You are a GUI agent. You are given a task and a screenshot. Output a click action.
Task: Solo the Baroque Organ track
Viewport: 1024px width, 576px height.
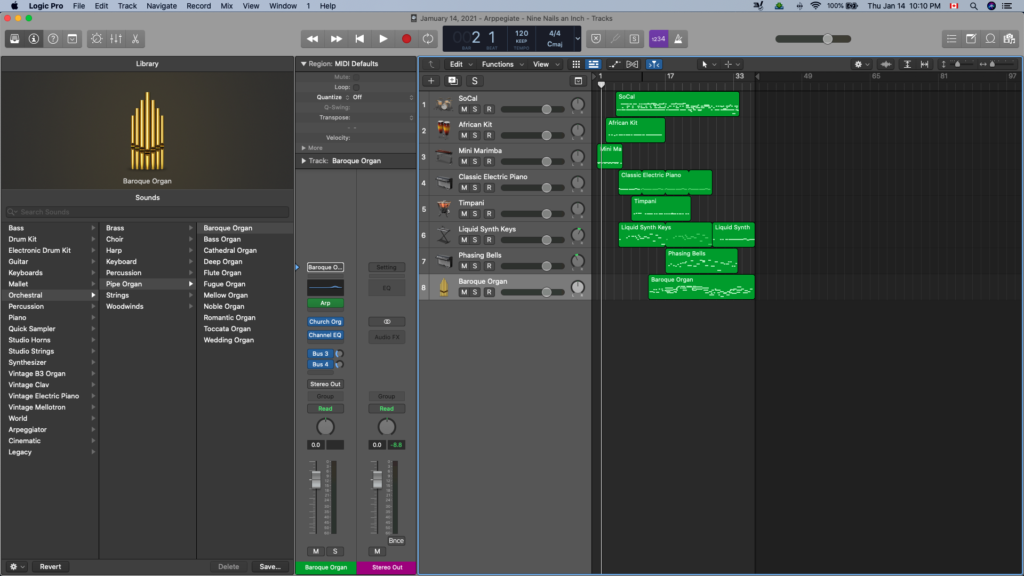pyautogui.click(x=475, y=292)
